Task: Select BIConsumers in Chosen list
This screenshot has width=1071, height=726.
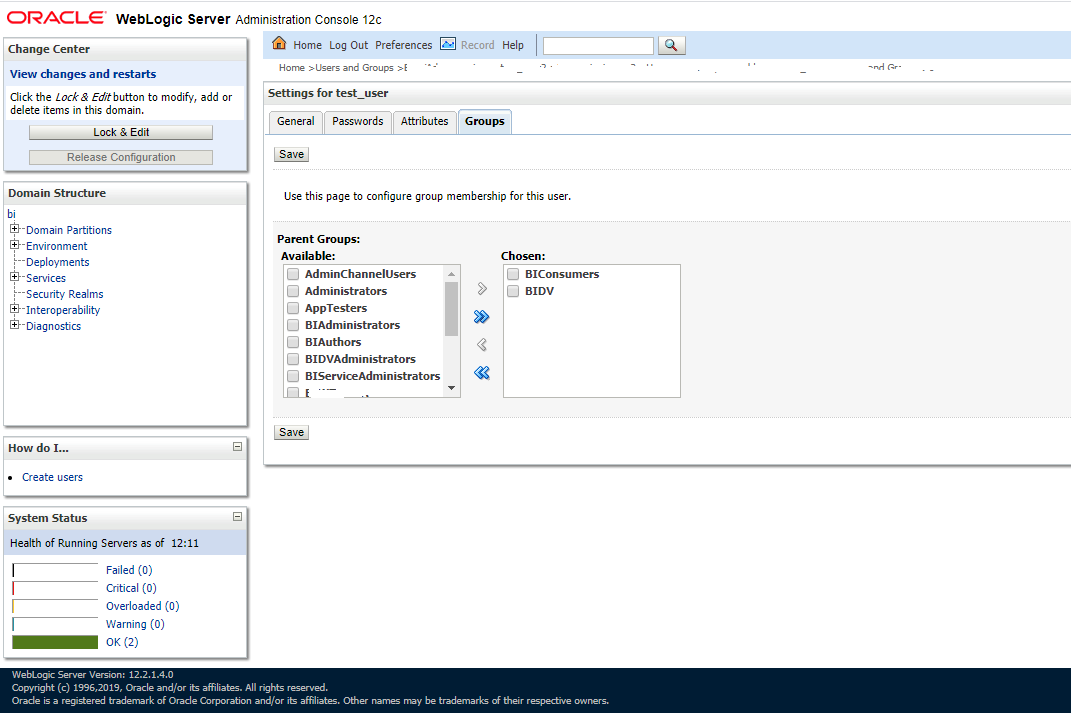Action: point(513,274)
